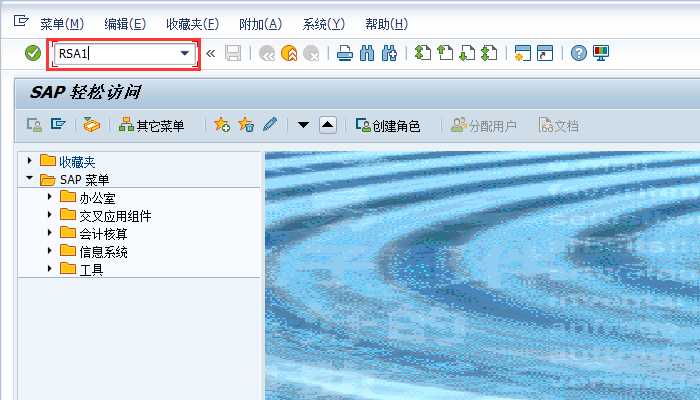
Task: Expand the 交叉应用组件 folder arrow
Action: pos(50,215)
